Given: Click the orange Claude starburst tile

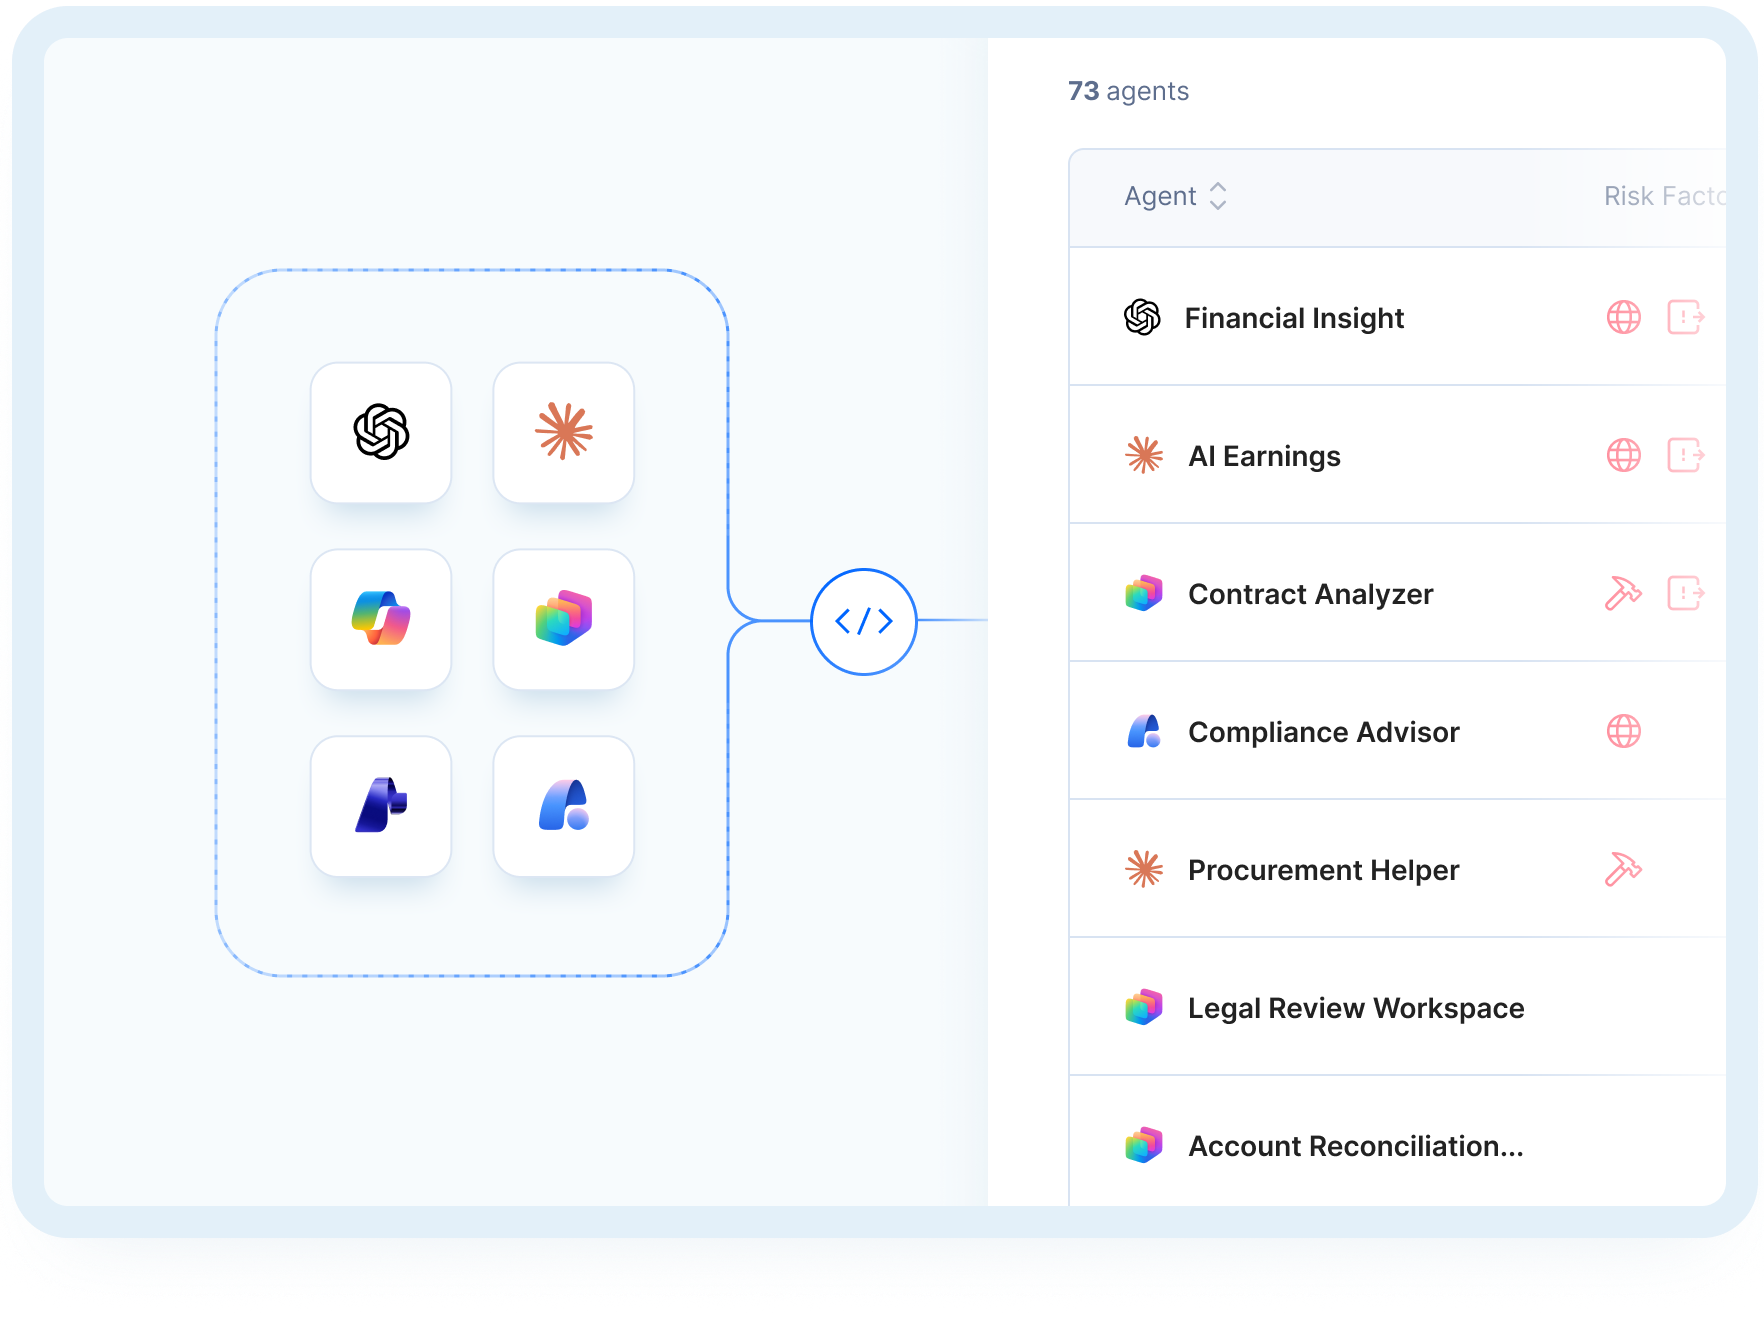Looking at the screenshot, I should click(x=564, y=433).
